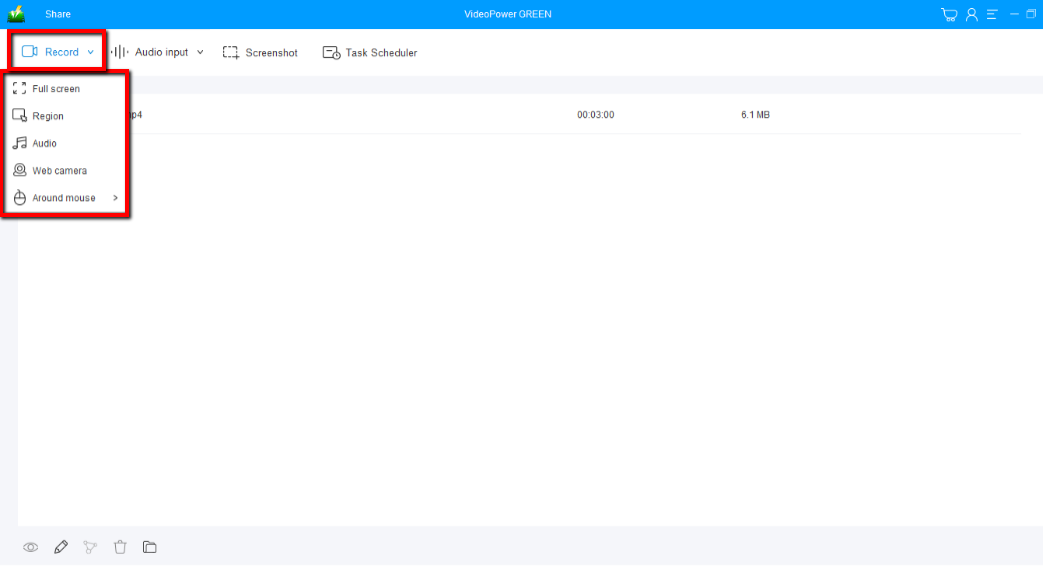Click the user account icon
This screenshot has width=1043, height=583.
(x=971, y=14)
